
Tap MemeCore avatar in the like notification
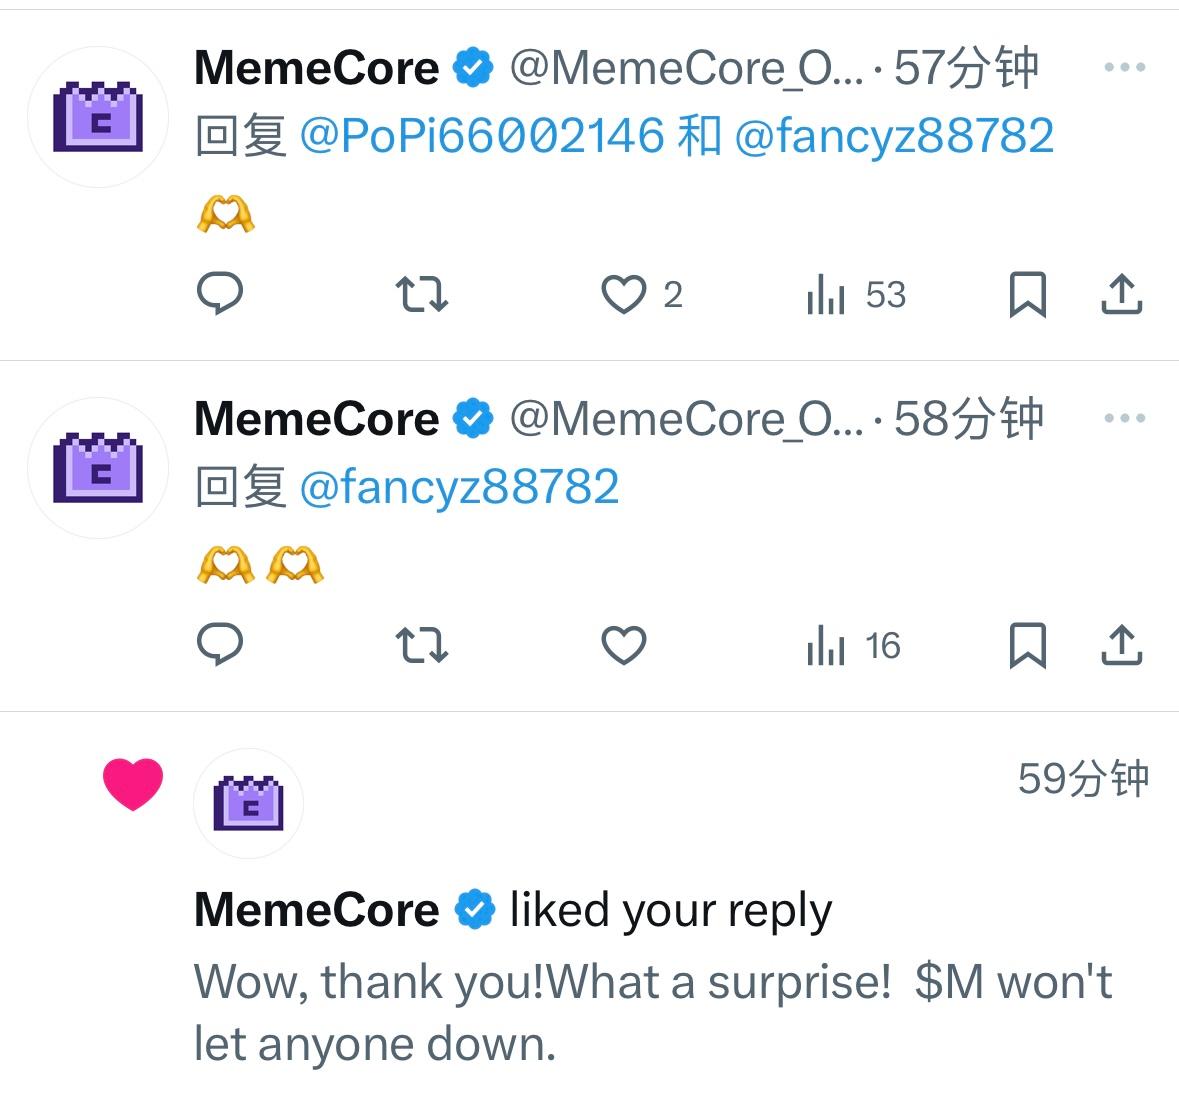(248, 802)
